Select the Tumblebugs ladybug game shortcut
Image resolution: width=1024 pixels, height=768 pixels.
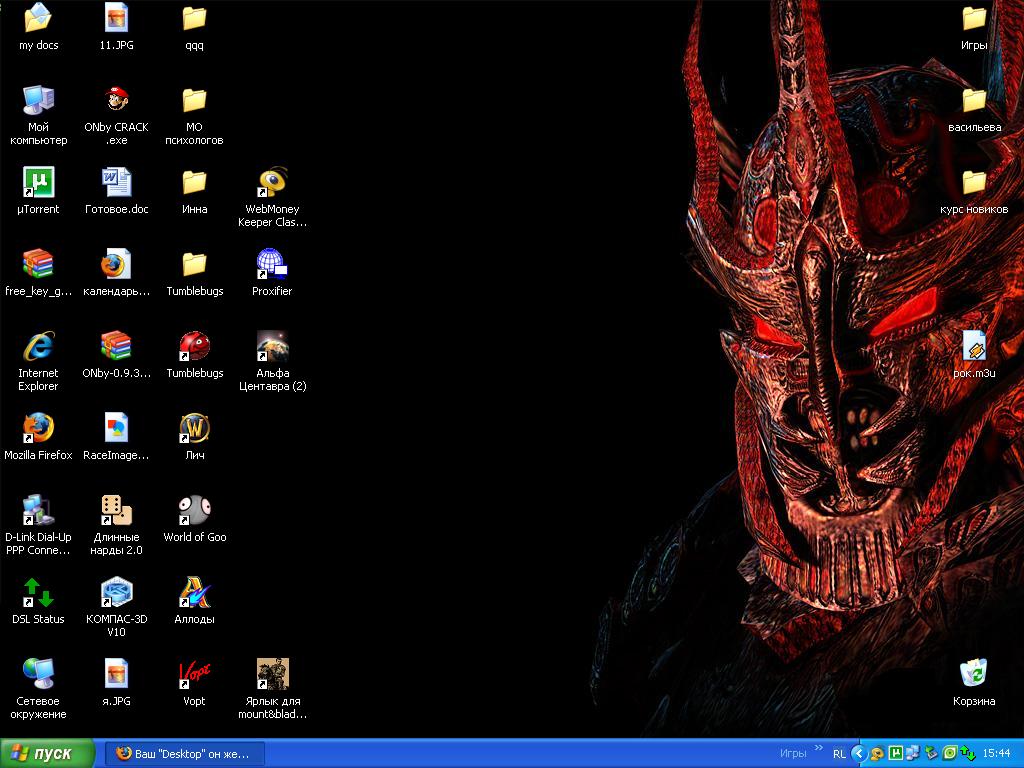click(x=194, y=346)
